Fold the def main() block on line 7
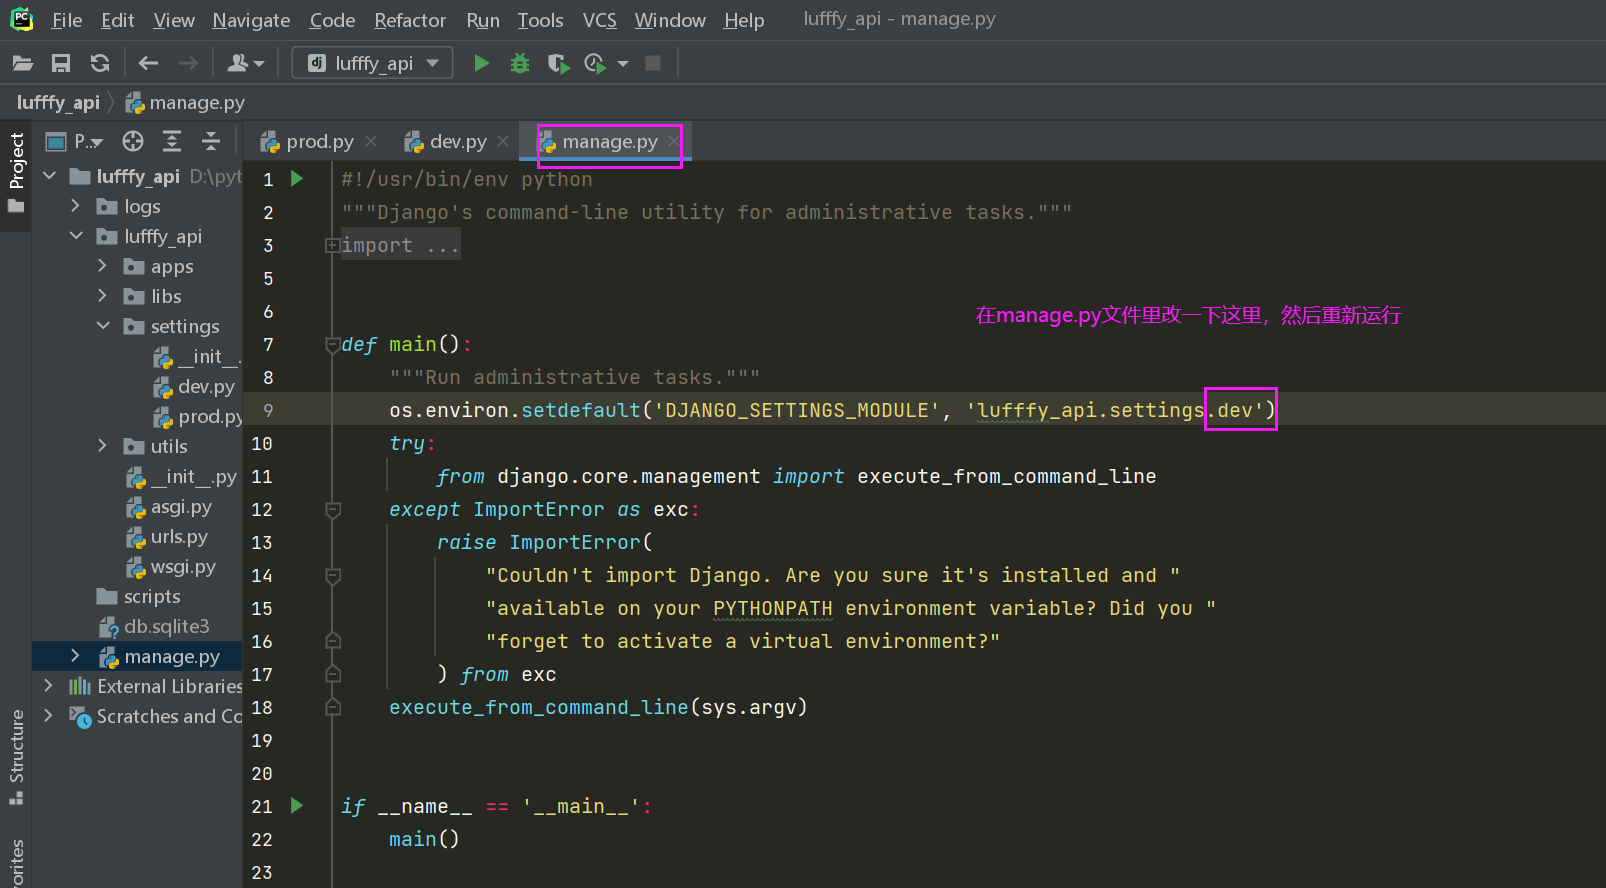Screen dimensions: 1606x888 click(333, 345)
